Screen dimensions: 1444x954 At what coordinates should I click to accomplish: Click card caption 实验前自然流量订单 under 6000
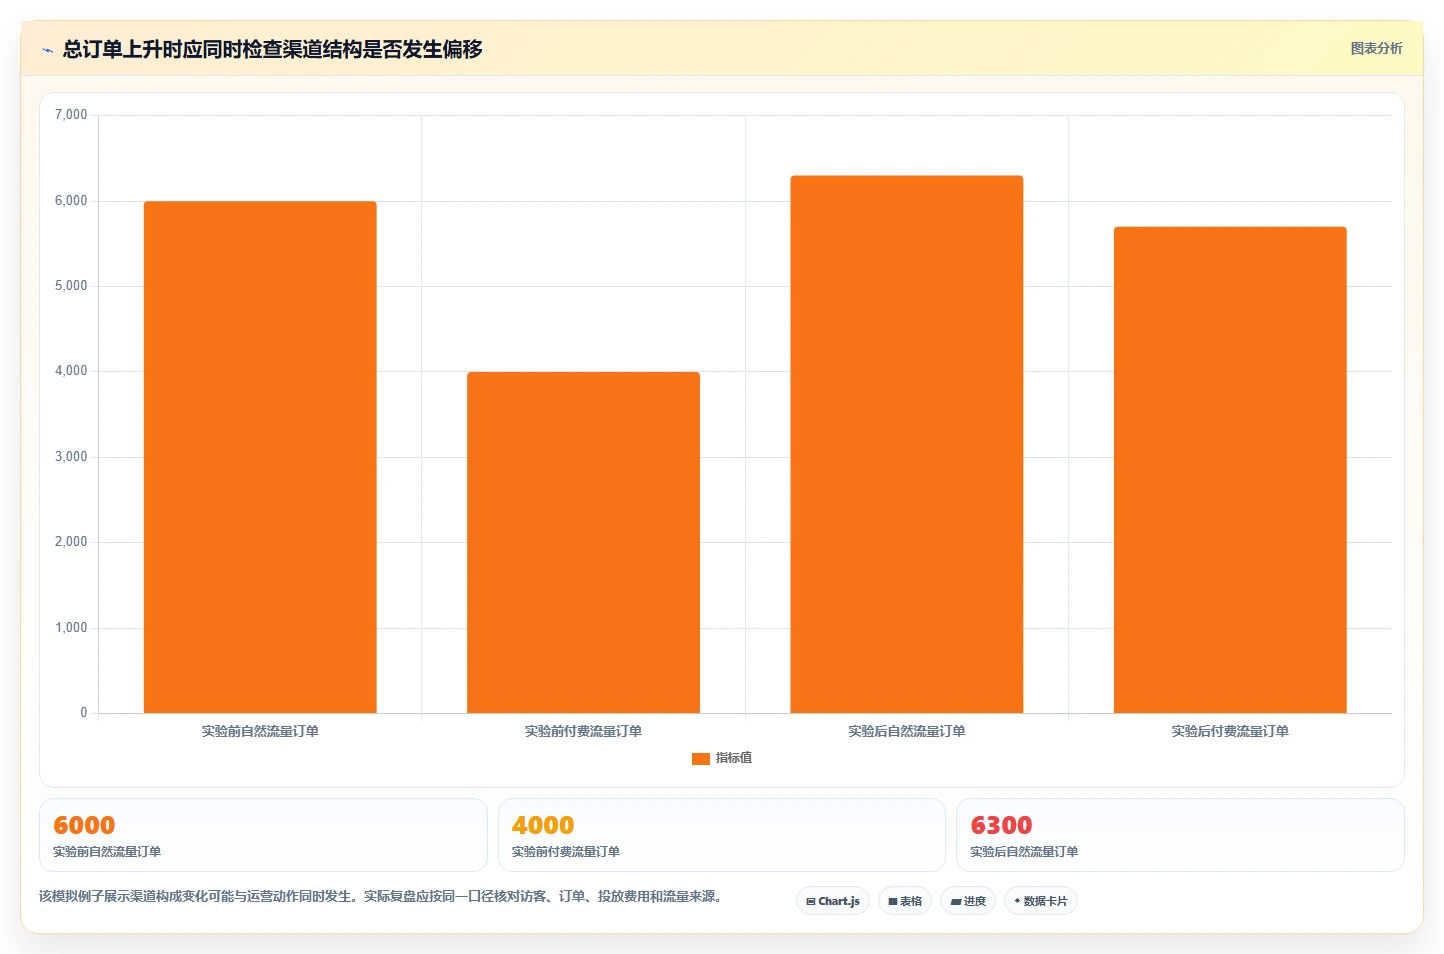click(x=107, y=852)
